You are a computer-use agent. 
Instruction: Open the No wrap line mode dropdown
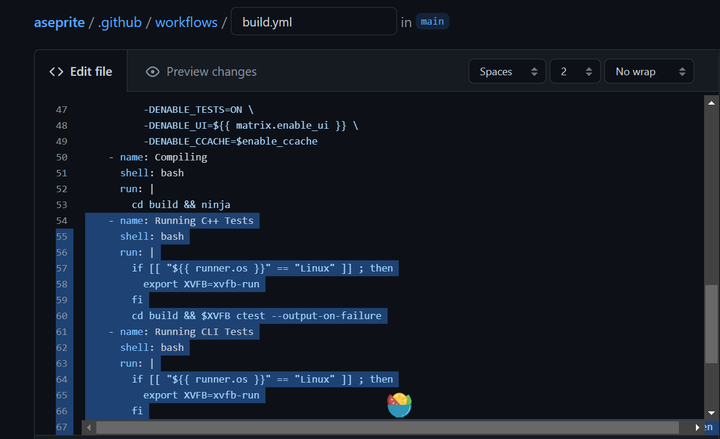coord(648,72)
